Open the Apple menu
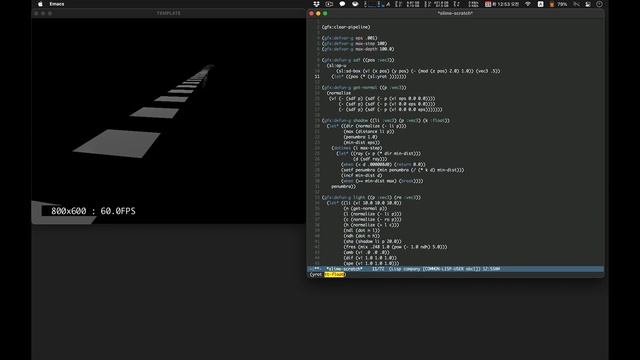This screenshot has width=640, height=360. pyautogui.click(x=40, y=4)
